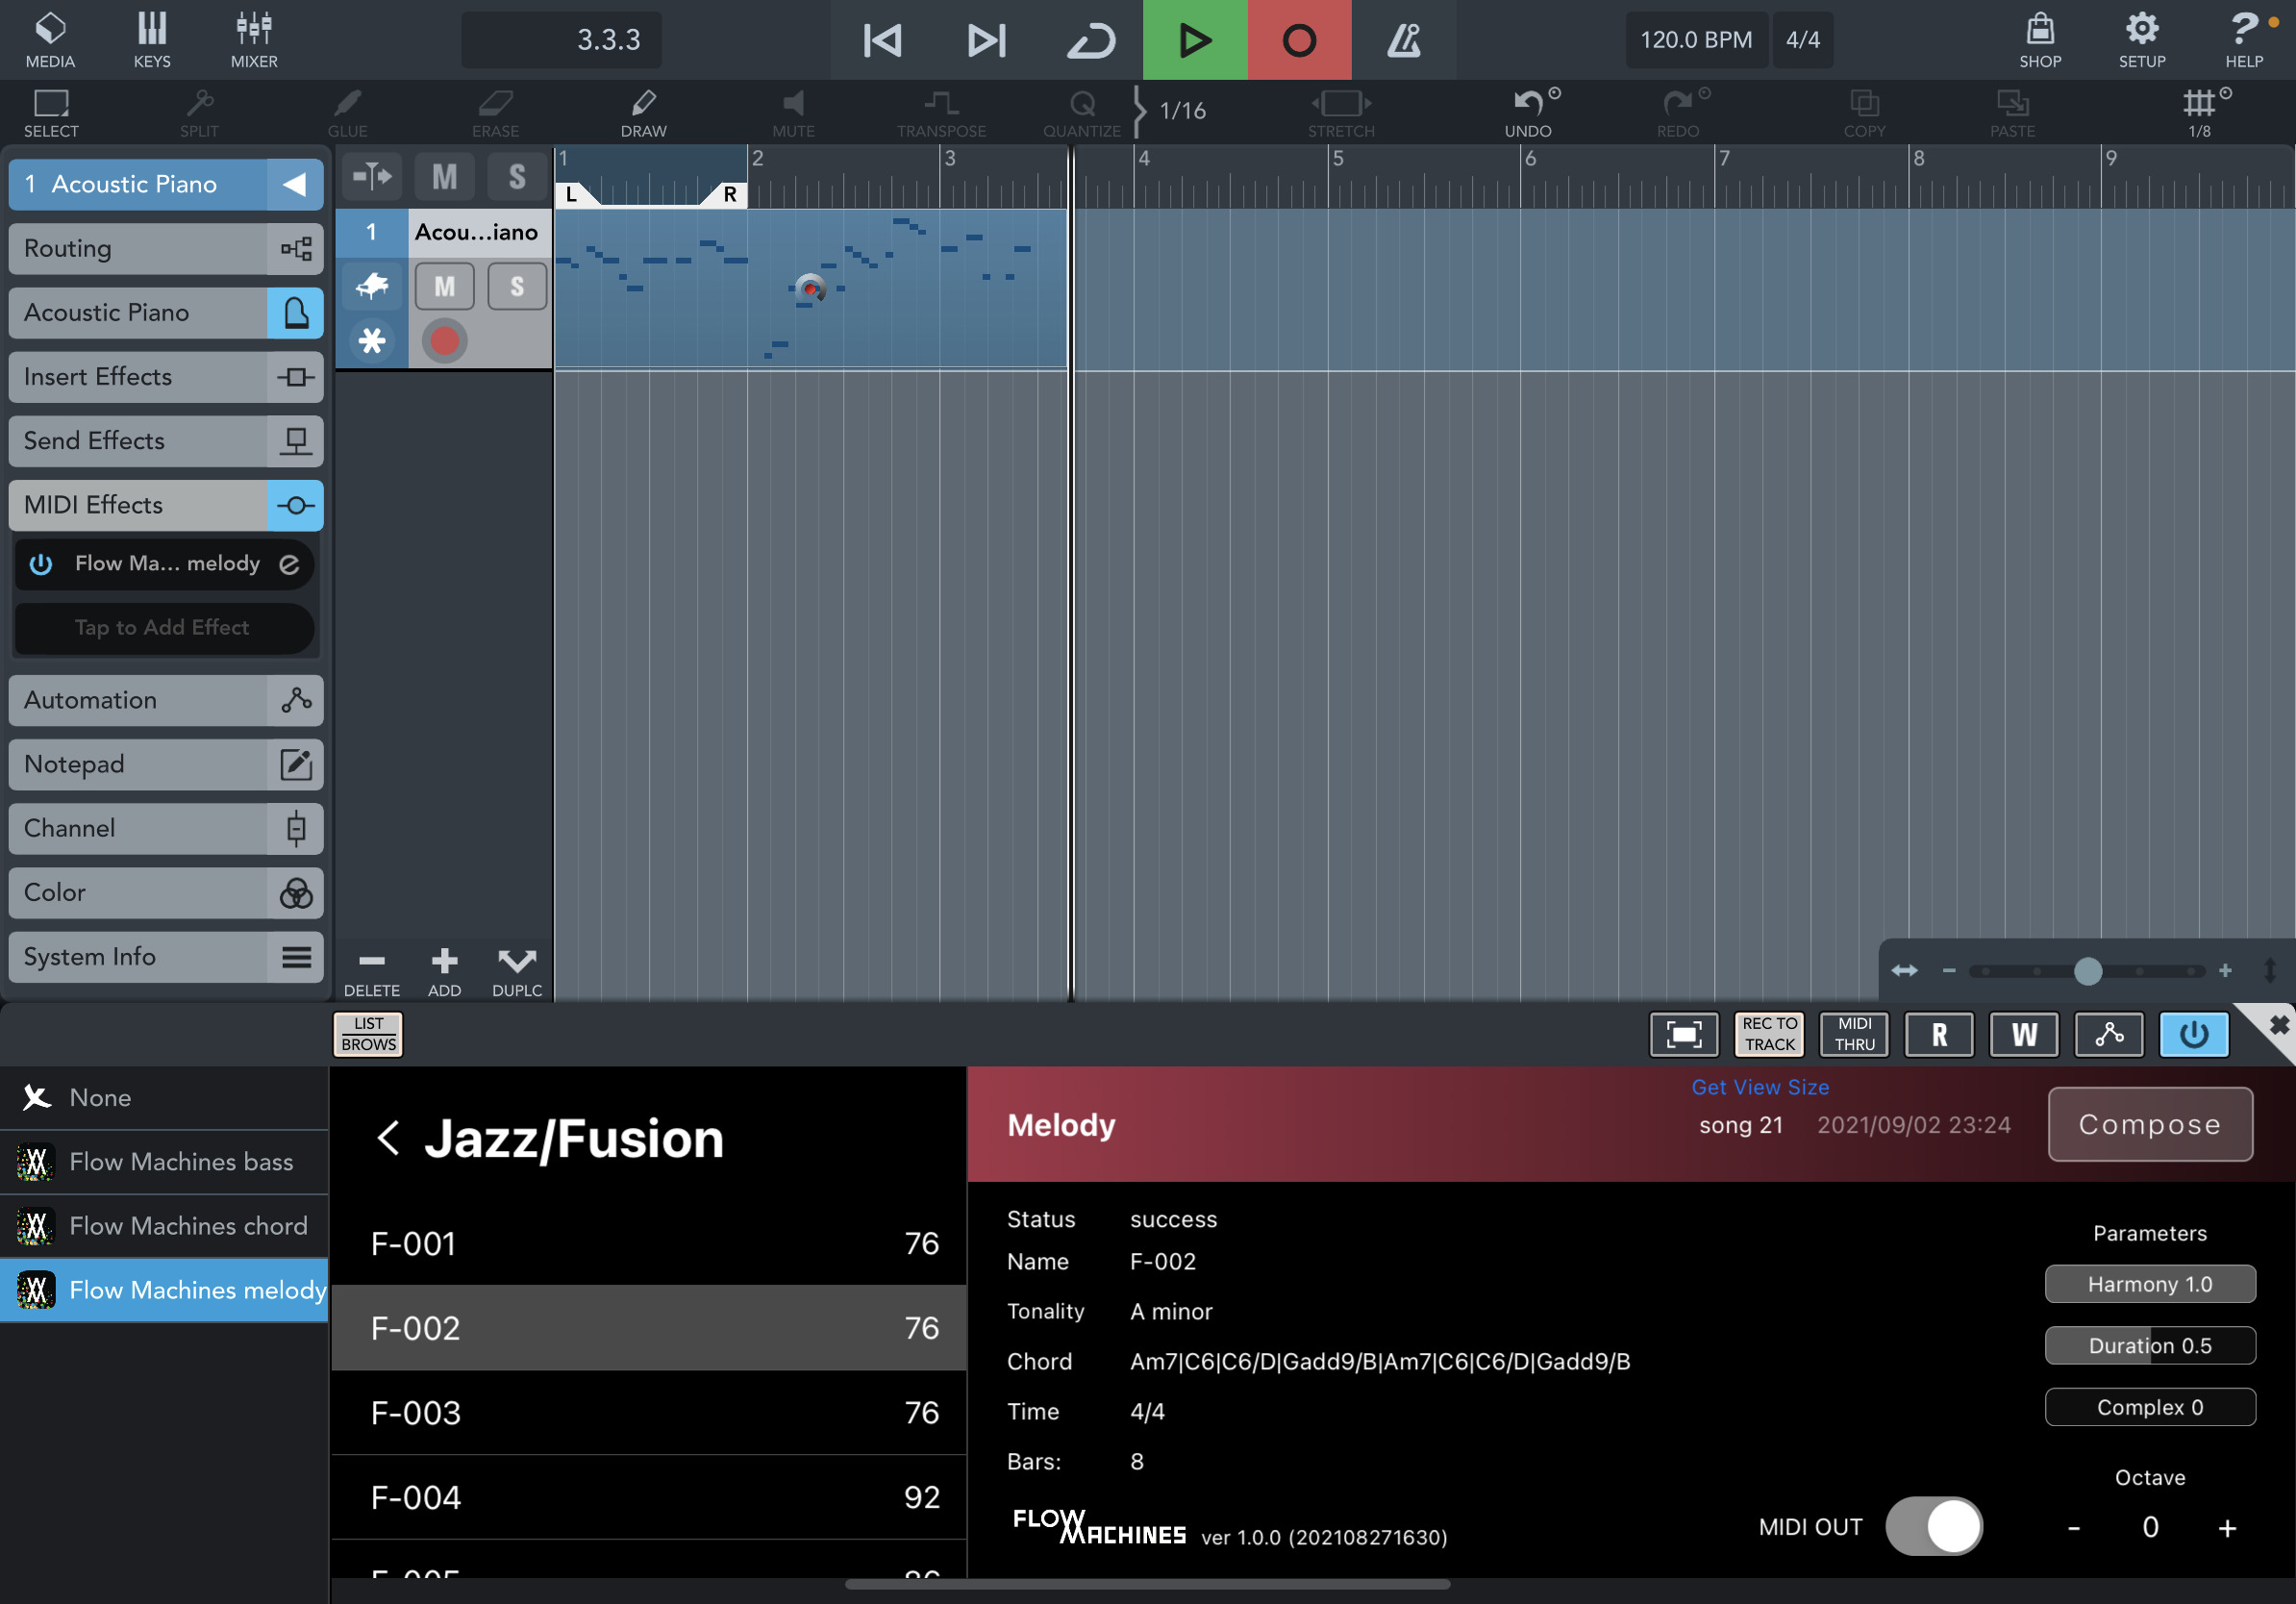Collapse the MIDI Effects section

pos(166,505)
